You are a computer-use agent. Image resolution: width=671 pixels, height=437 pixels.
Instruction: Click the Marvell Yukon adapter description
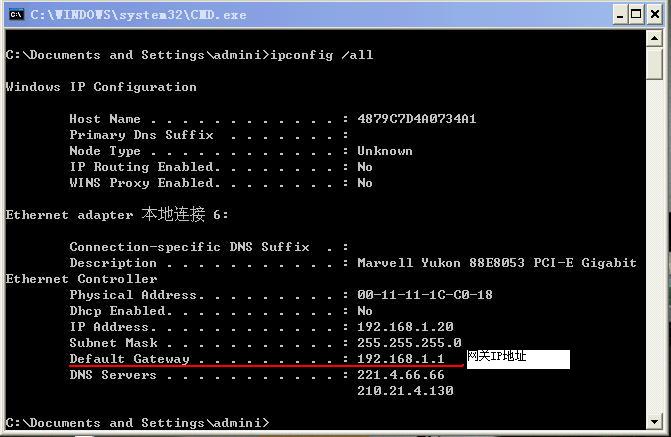(x=496, y=263)
